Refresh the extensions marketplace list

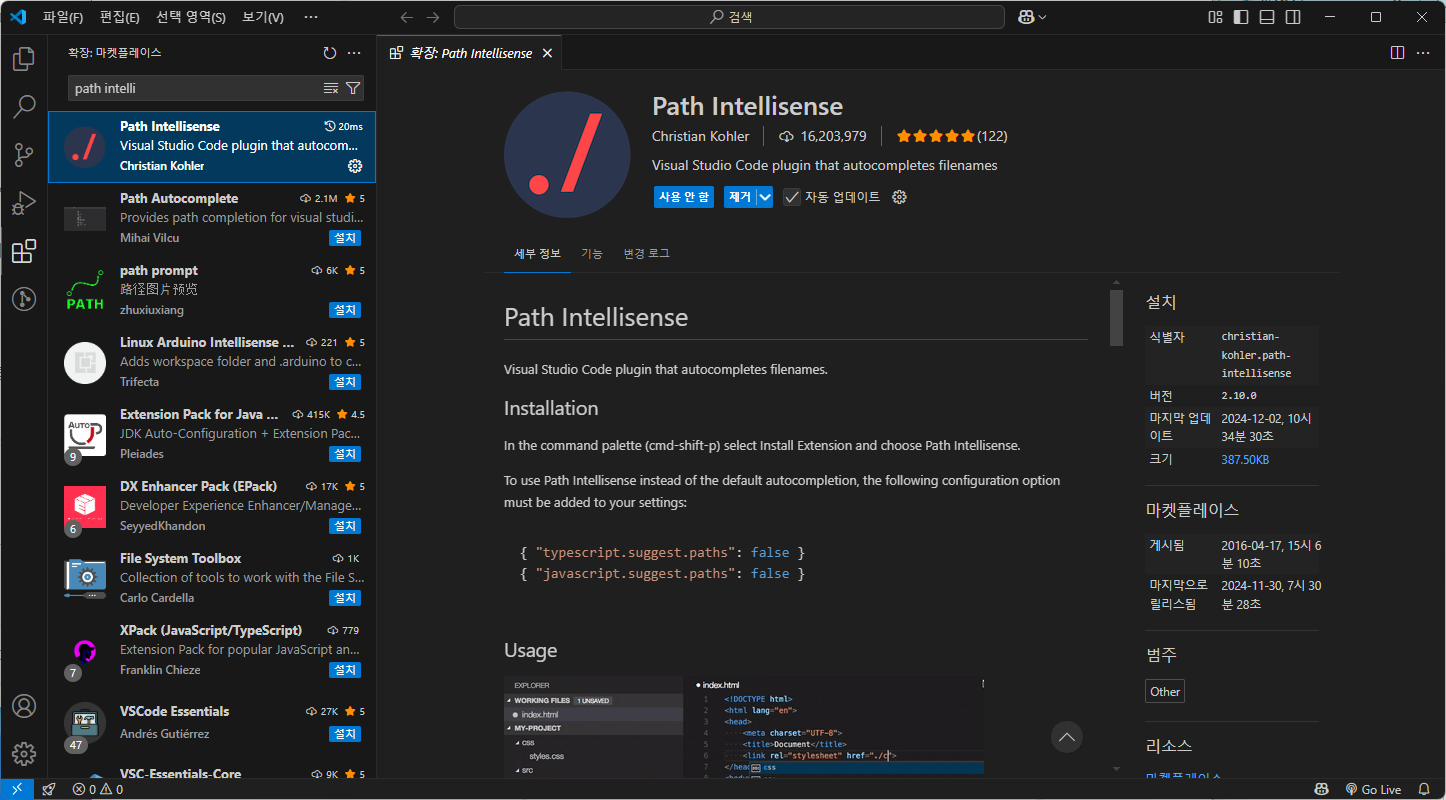[x=330, y=53]
